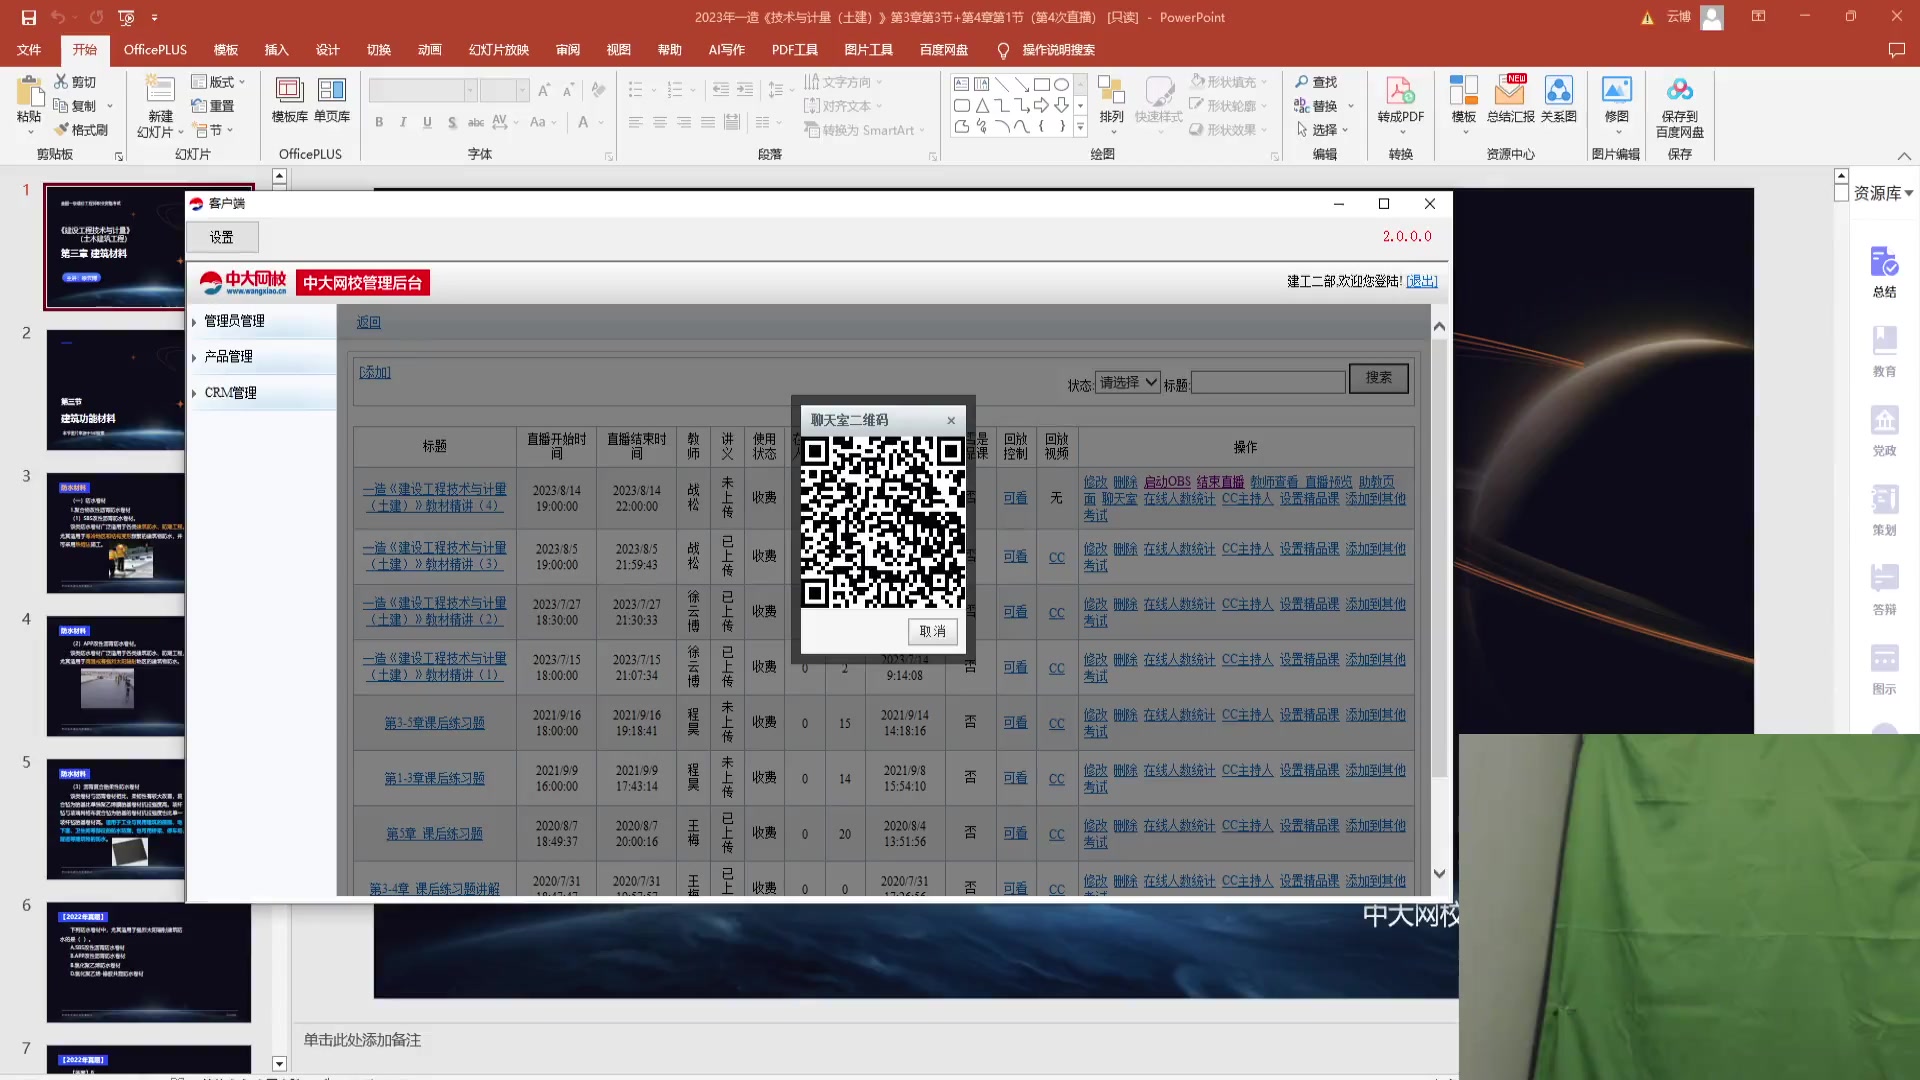Click the Find (查找) button
This screenshot has height=1080, width=1920.
[x=1316, y=82]
